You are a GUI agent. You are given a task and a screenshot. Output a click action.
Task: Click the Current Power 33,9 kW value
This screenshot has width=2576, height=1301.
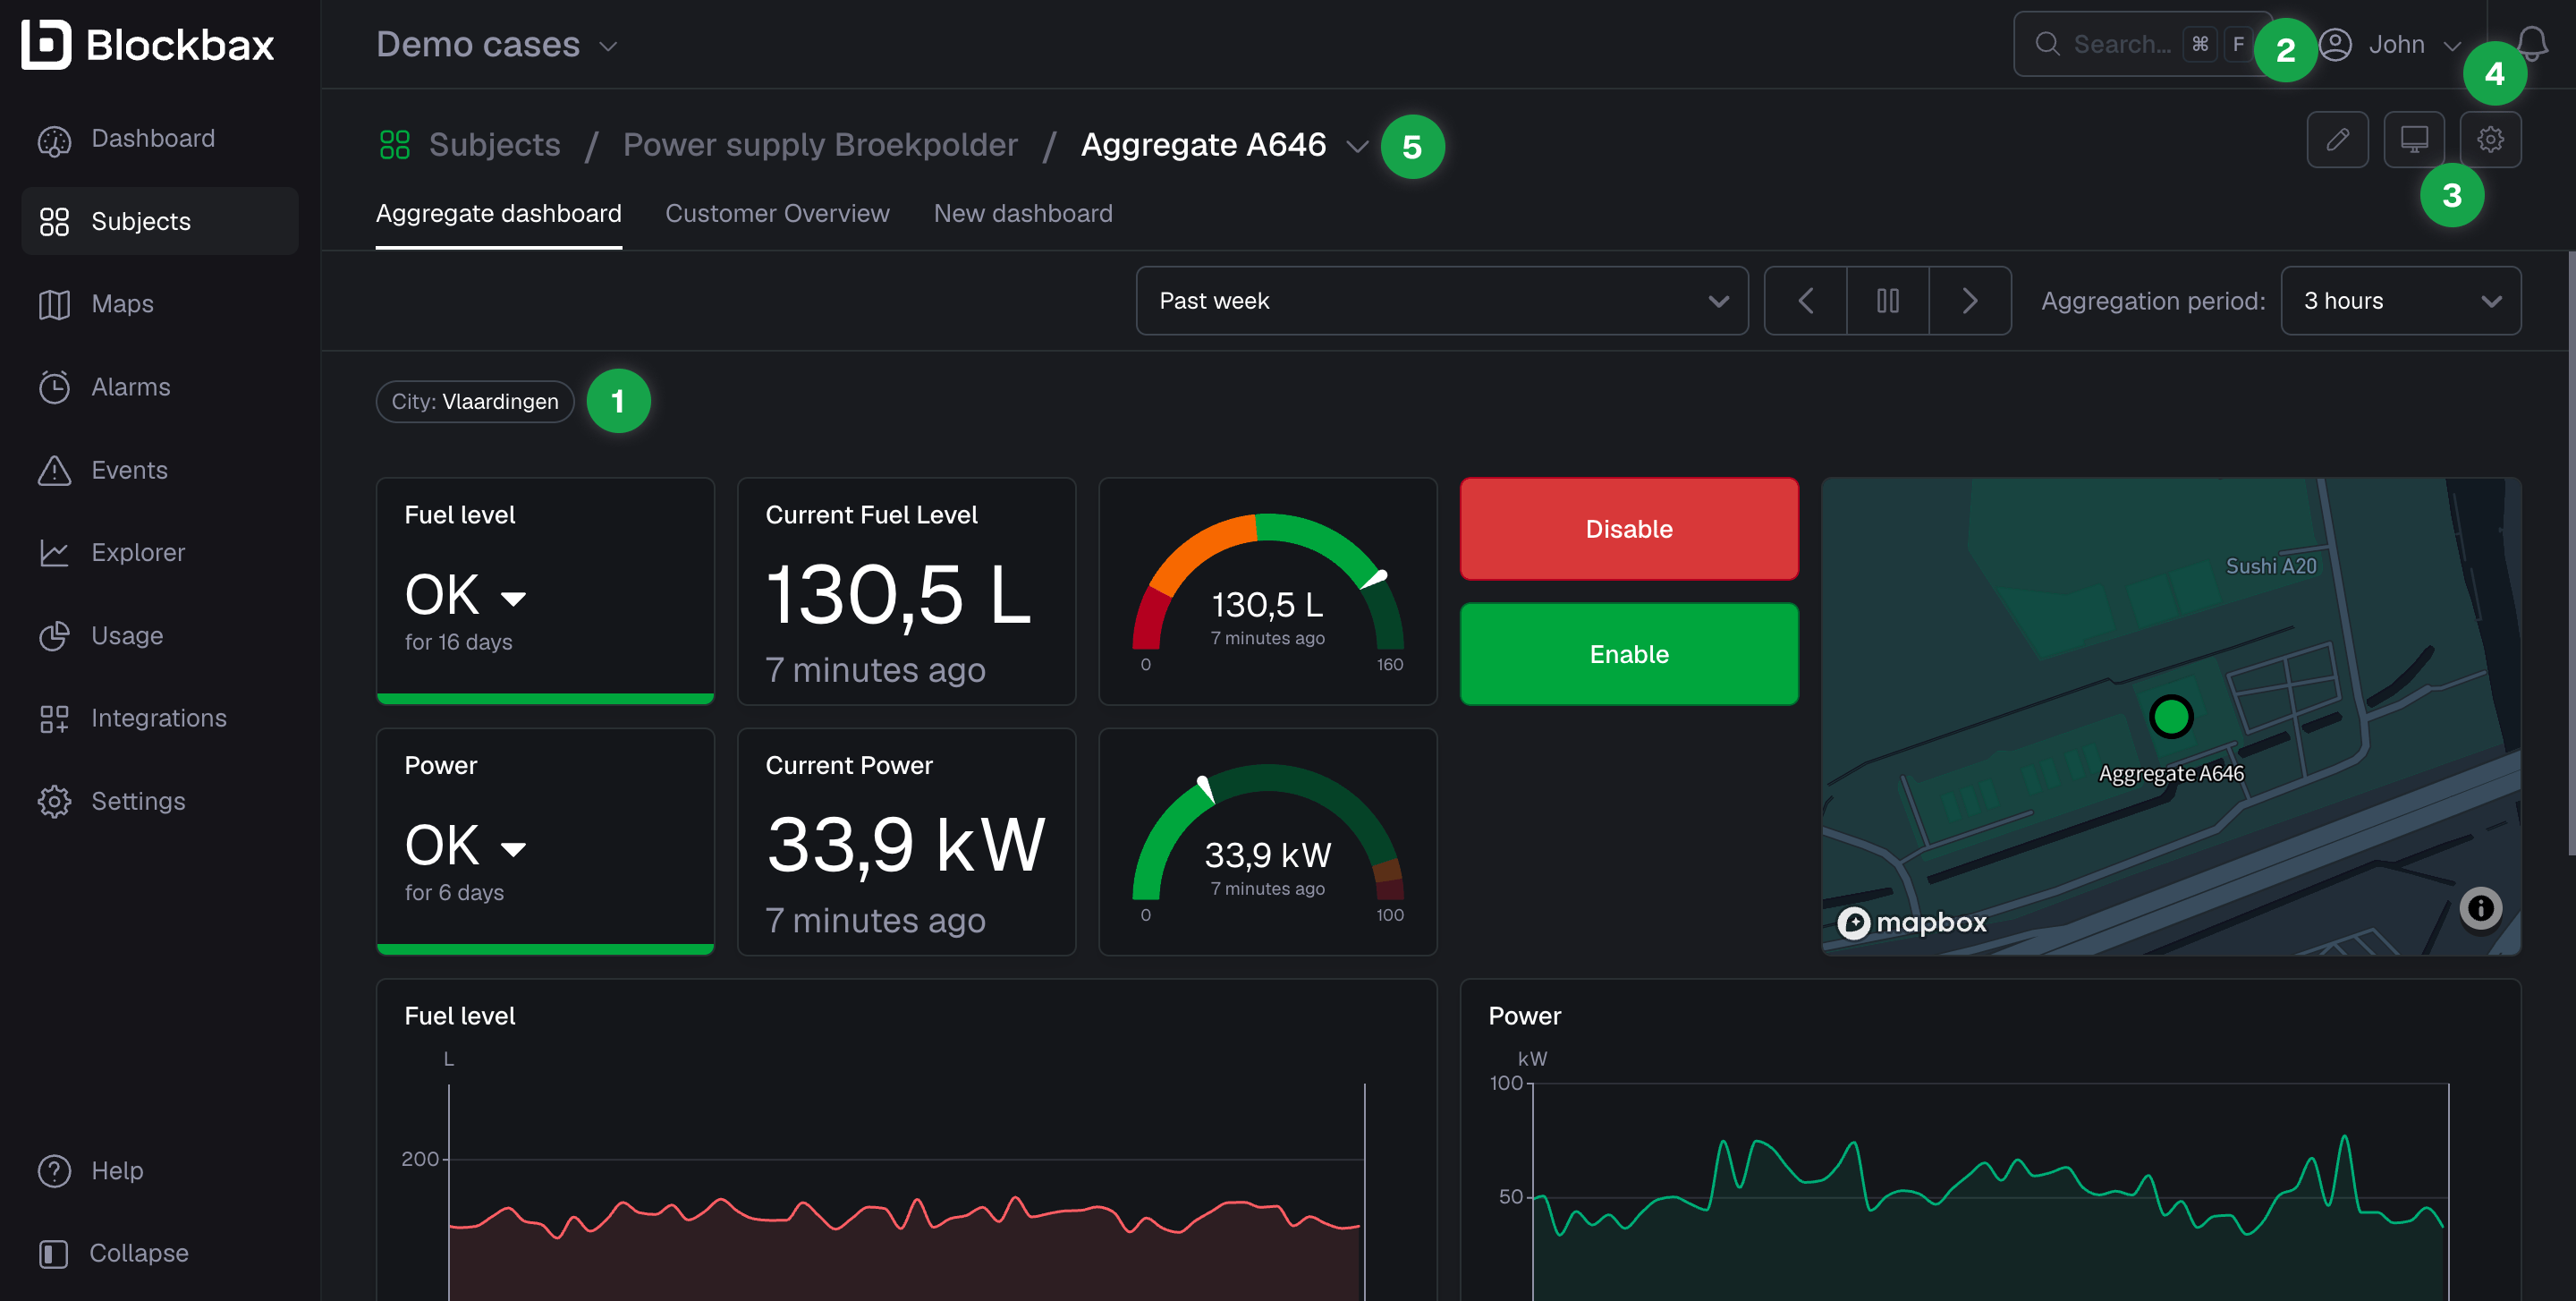coord(905,846)
